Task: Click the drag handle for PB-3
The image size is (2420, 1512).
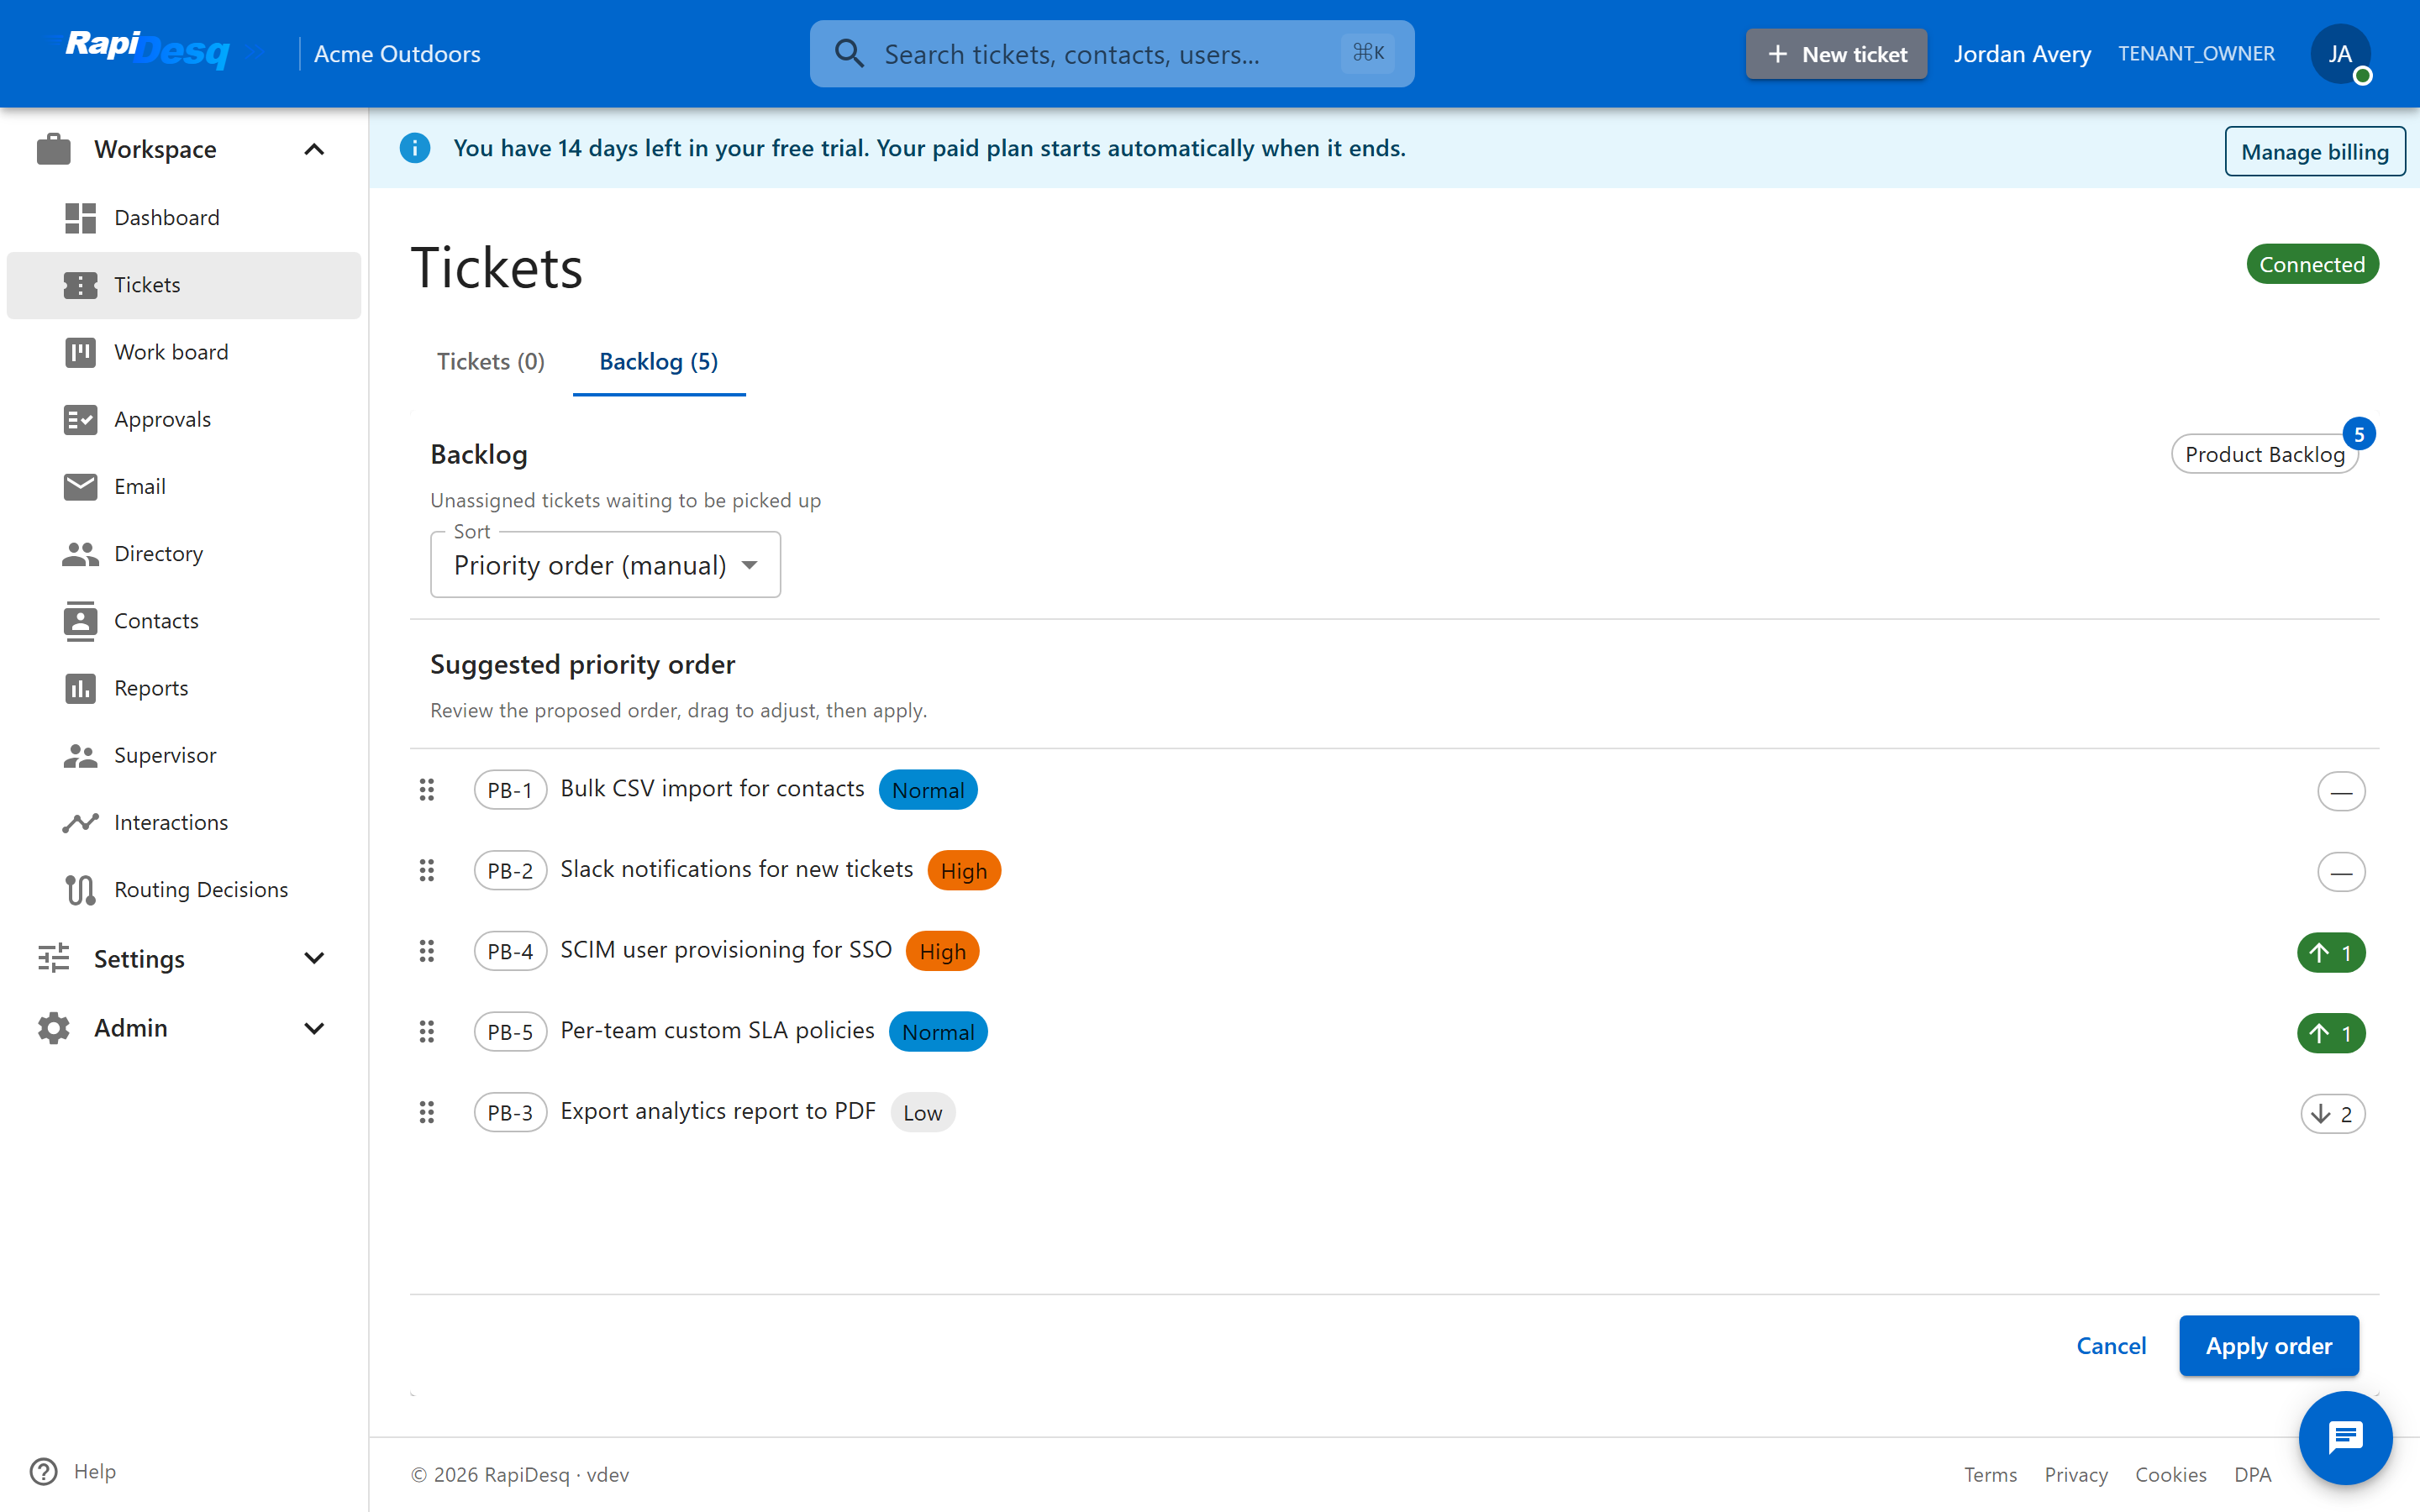Action: [x=427, y=1112]
